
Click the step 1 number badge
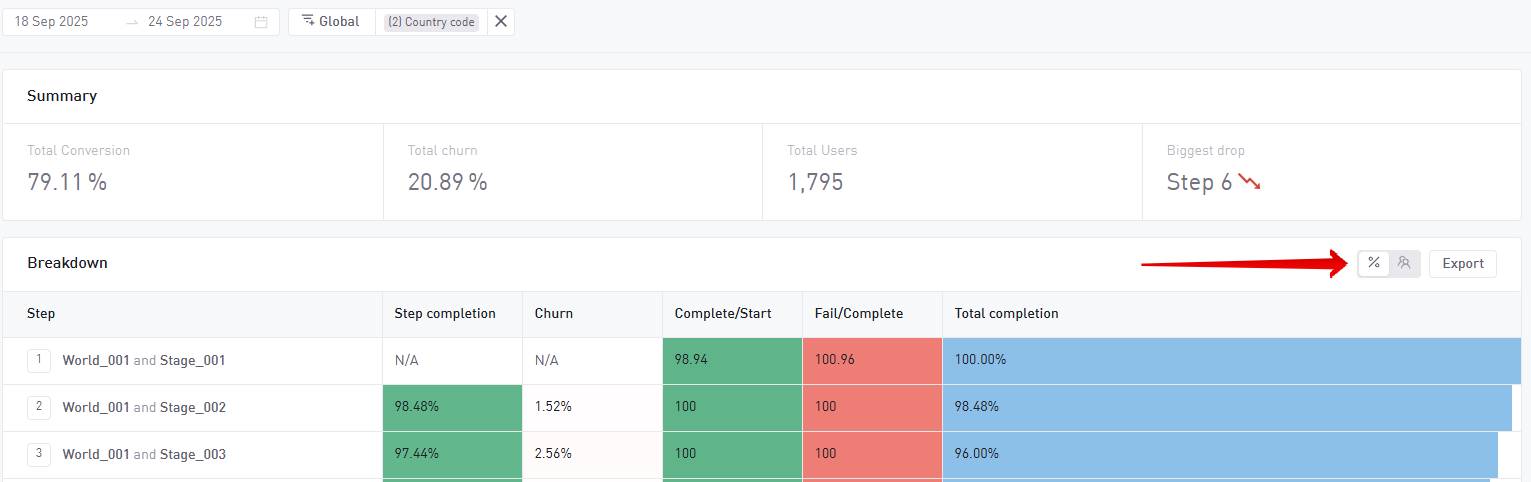point(39,360)
